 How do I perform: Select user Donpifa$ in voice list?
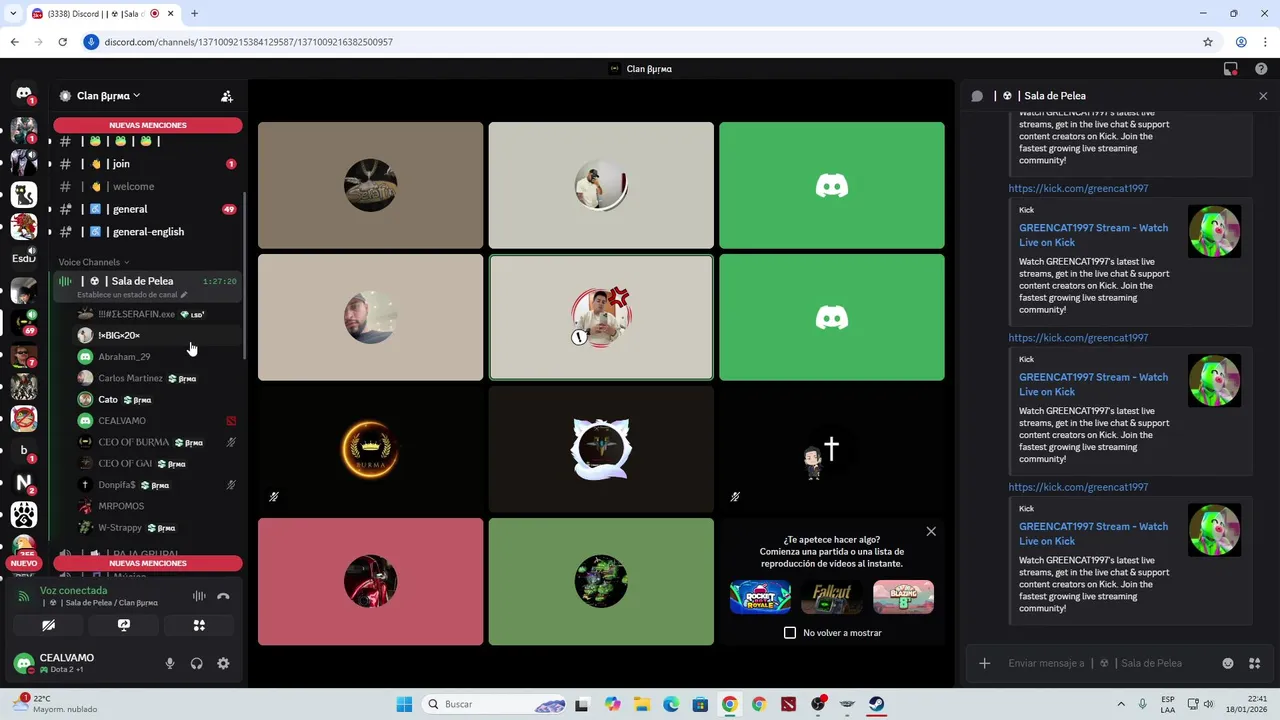coord(117,485)
